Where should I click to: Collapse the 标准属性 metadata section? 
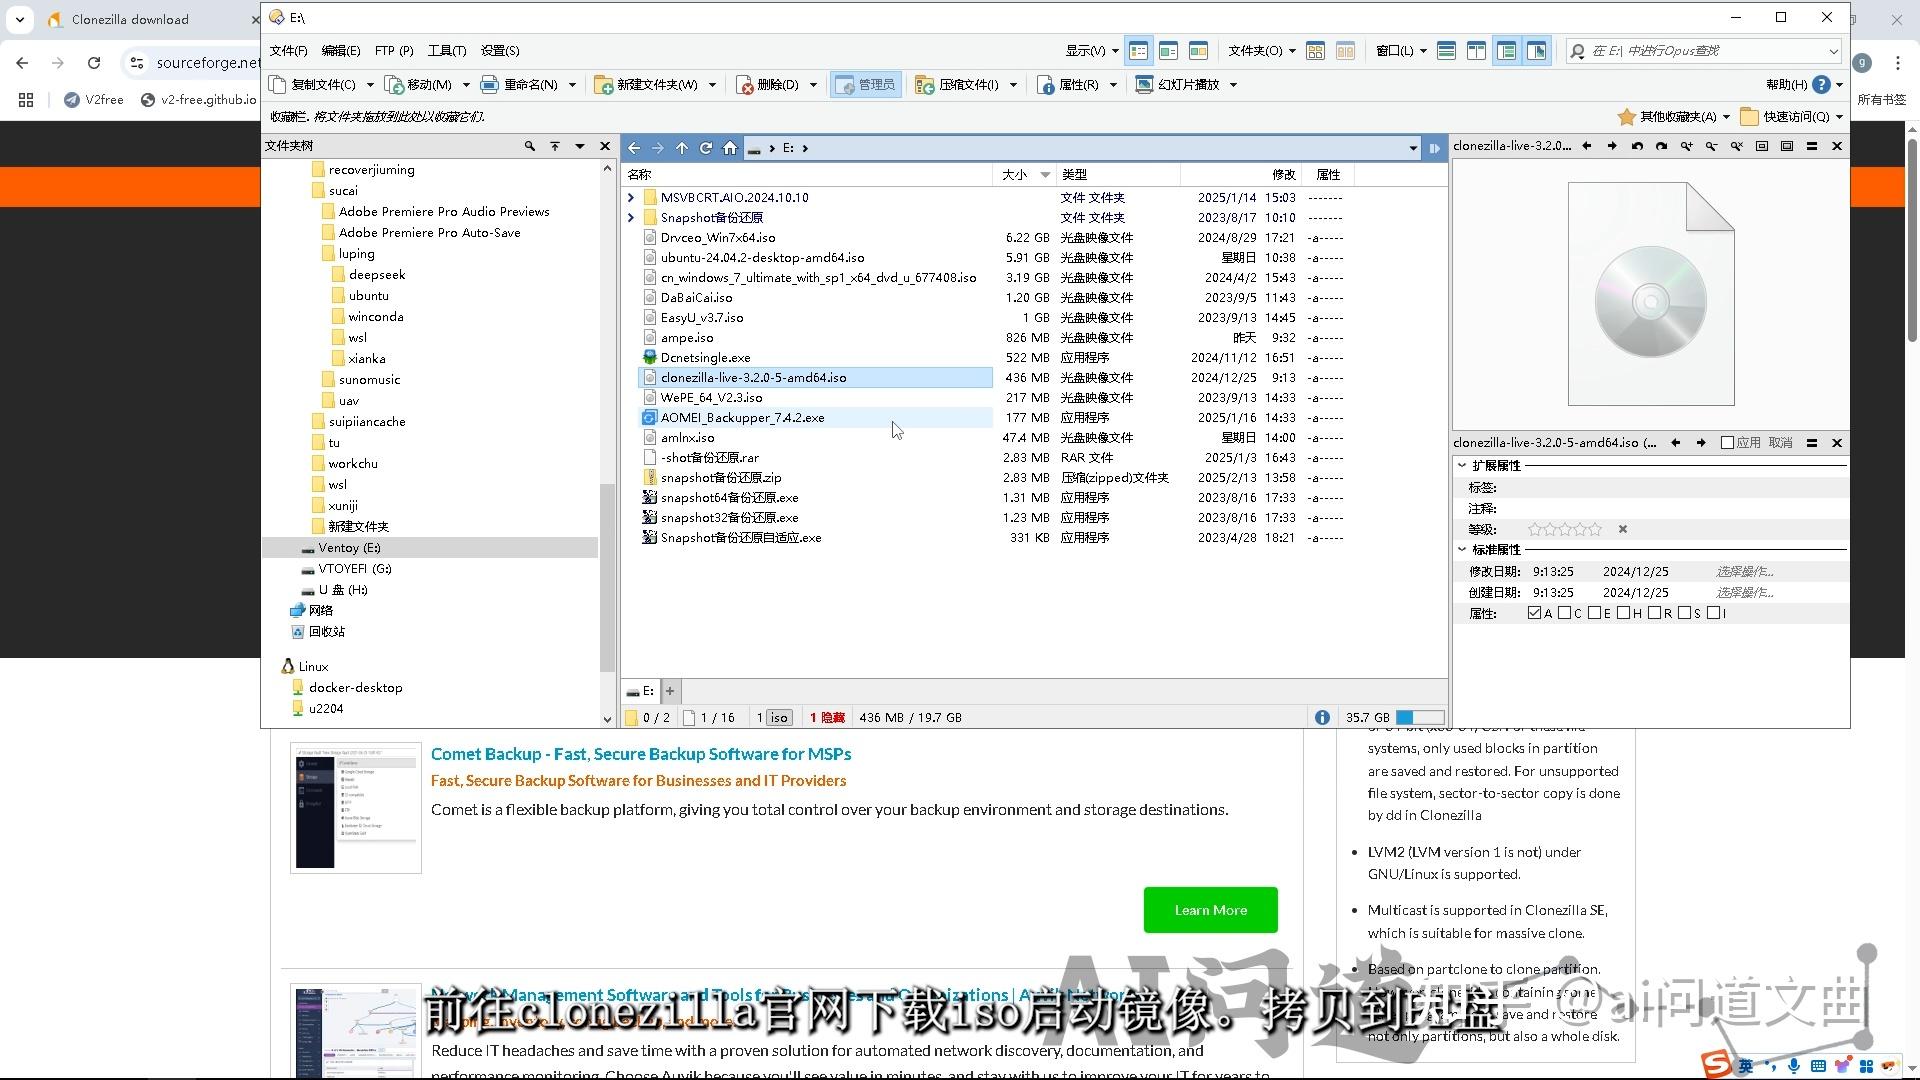pos(1464,549)
